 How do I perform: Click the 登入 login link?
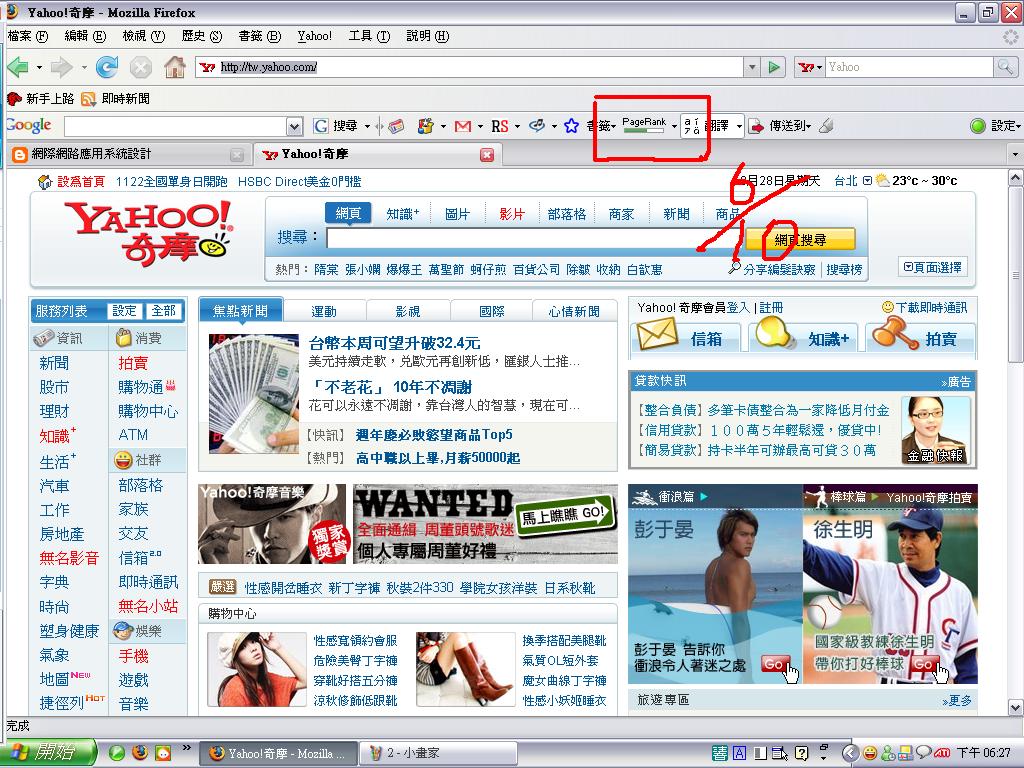pos(739,308)
